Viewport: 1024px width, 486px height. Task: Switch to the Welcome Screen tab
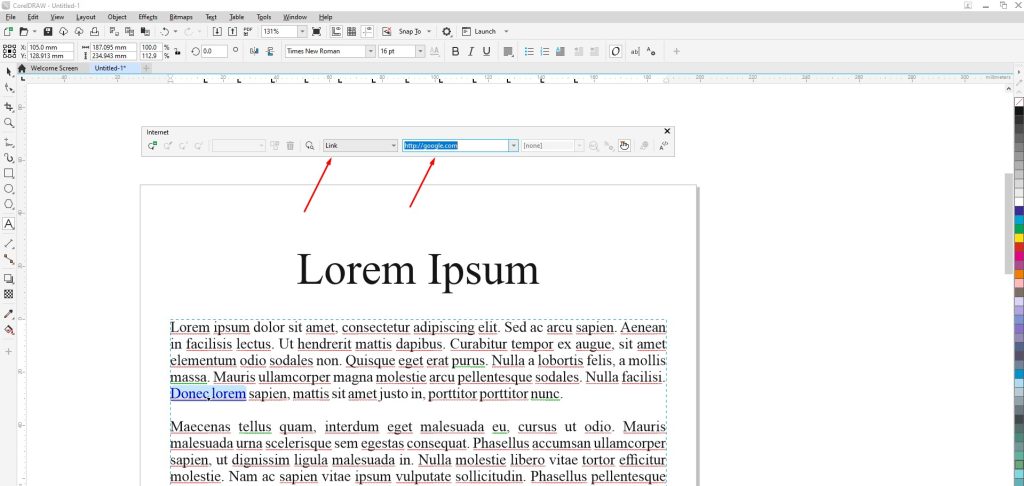54,68
